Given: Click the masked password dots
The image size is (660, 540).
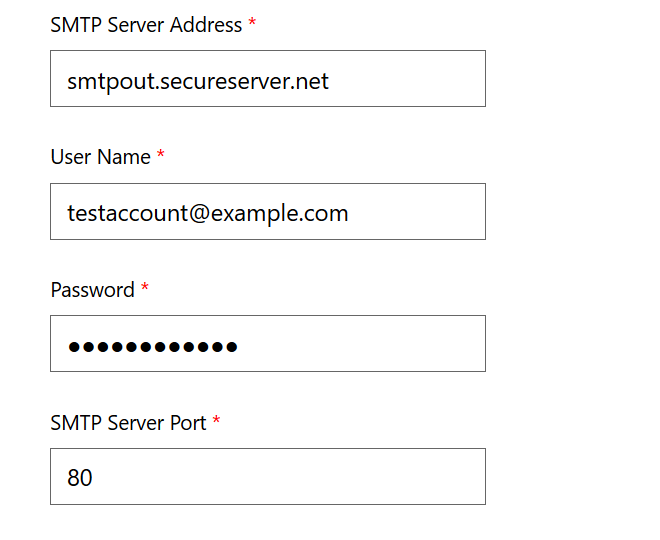Looking at the screenshot, I should pyautogui.click(x=153, y=347).
